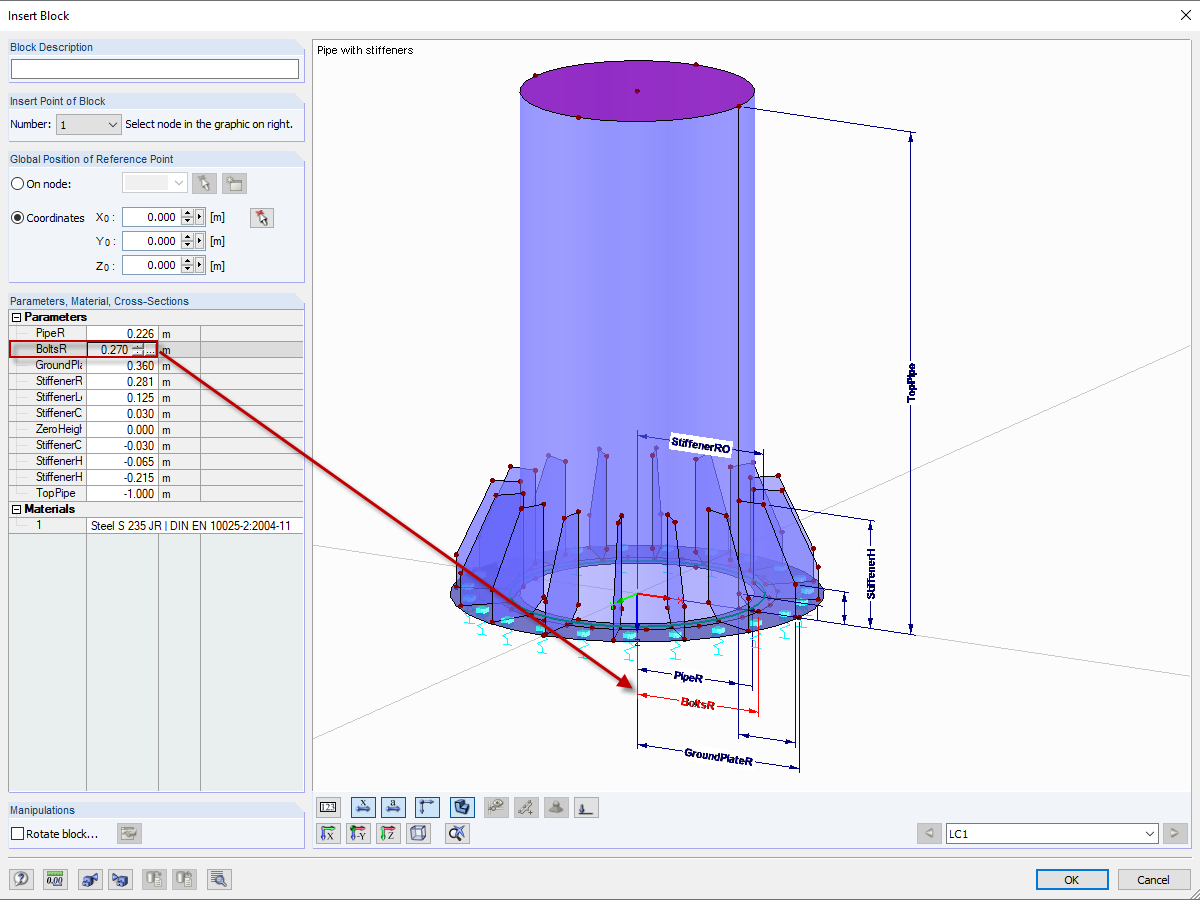Select the TopPipe parameter row

point(156,493)
